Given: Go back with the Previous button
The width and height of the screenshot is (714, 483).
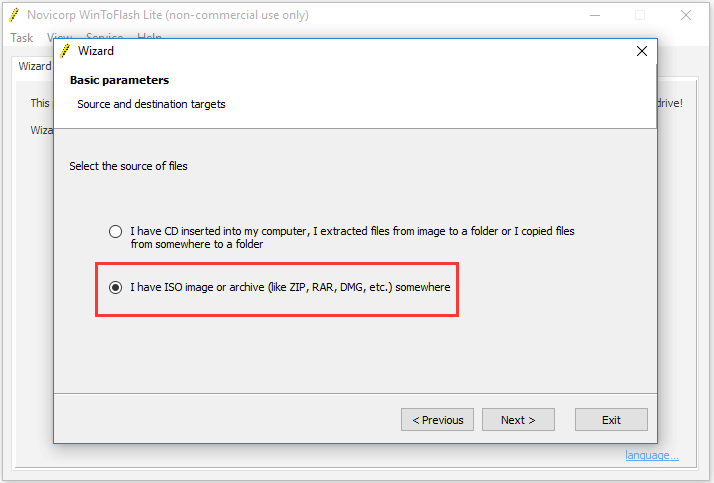Looking at the screenshot, I should [x=437, y=419].
